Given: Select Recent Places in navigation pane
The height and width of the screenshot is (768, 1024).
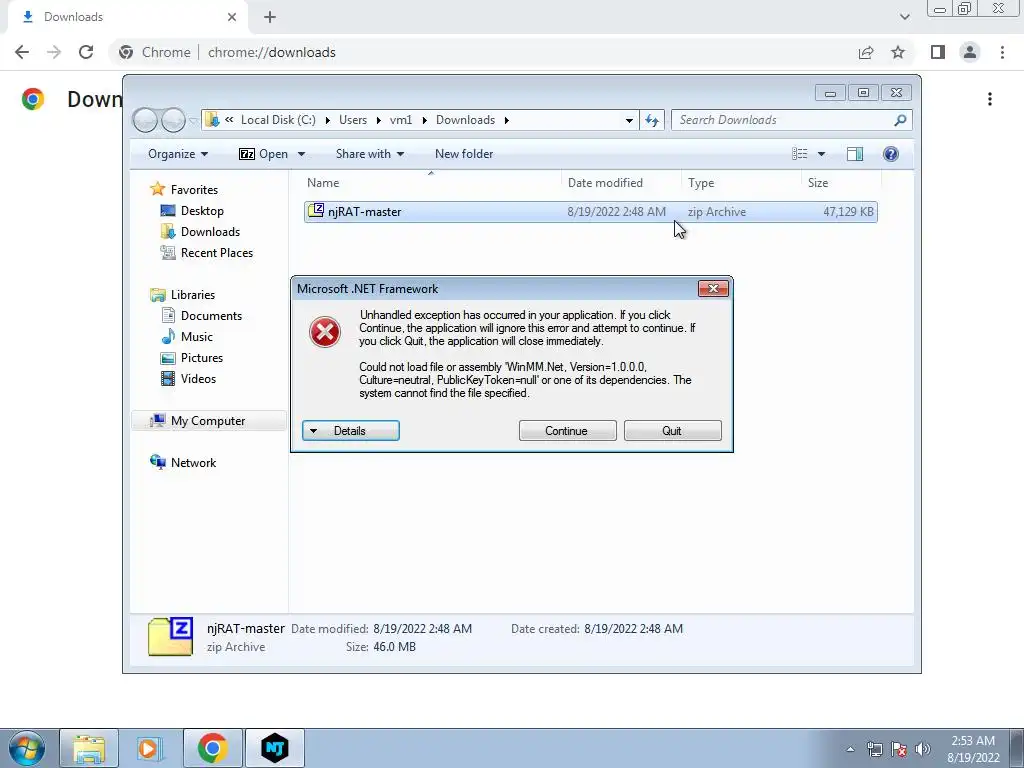Looking at the screenshot, I should pyautogui.click(x=216, y=253).
